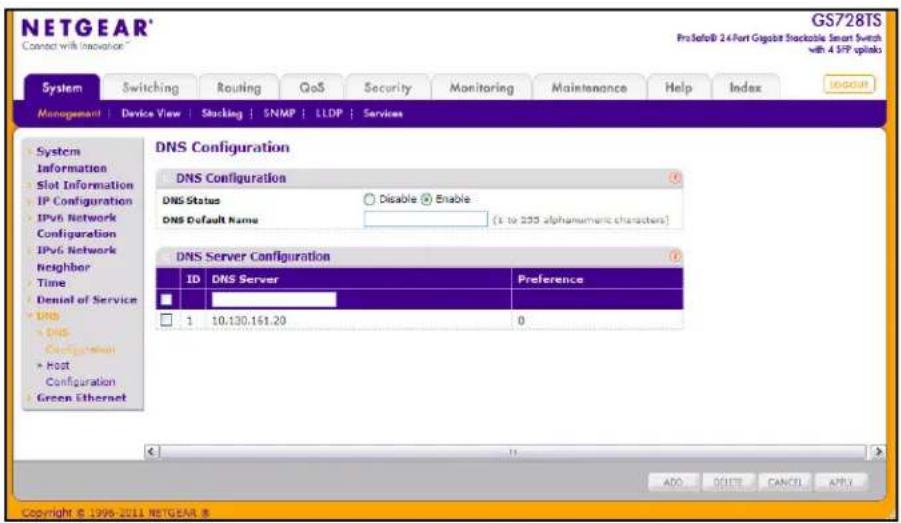Open the QoS tab
This screenshot has height=523, width=901.
pyautogui.click(x=312, y=87)
